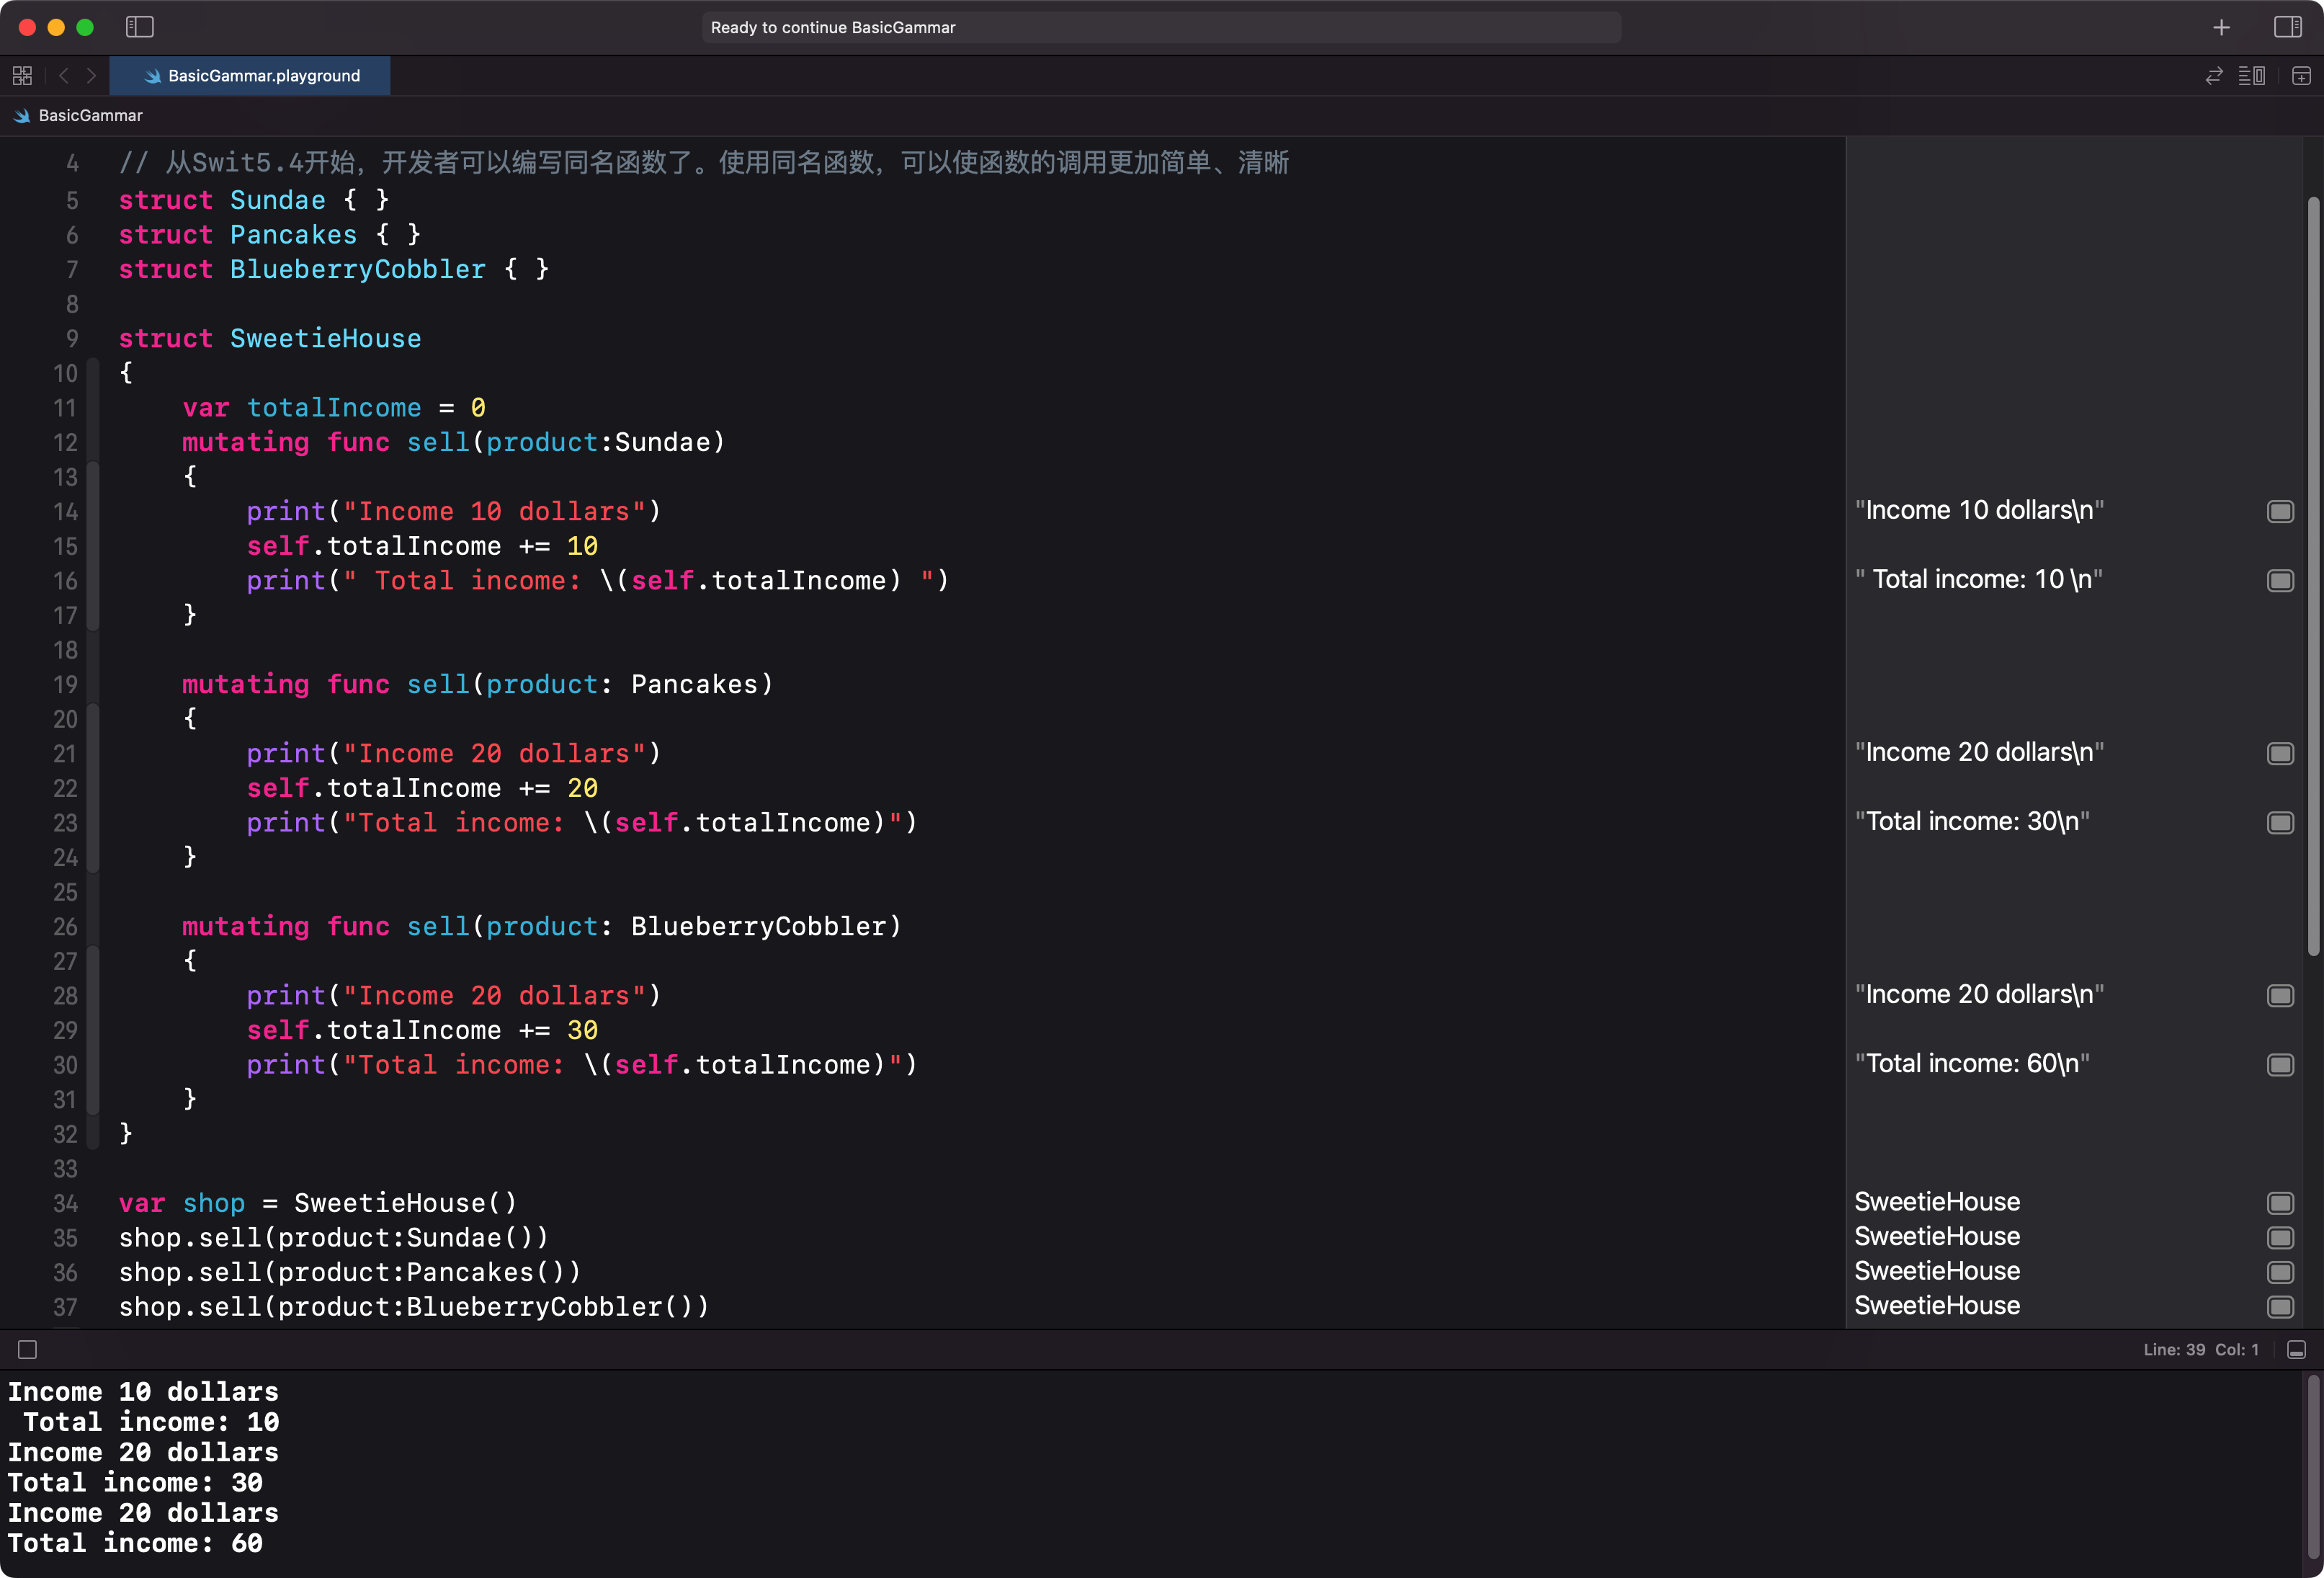This screenshot has height=1578, width=2324.
Task: Click the debug area stop square button
Action: click(x=28, y=1350)
